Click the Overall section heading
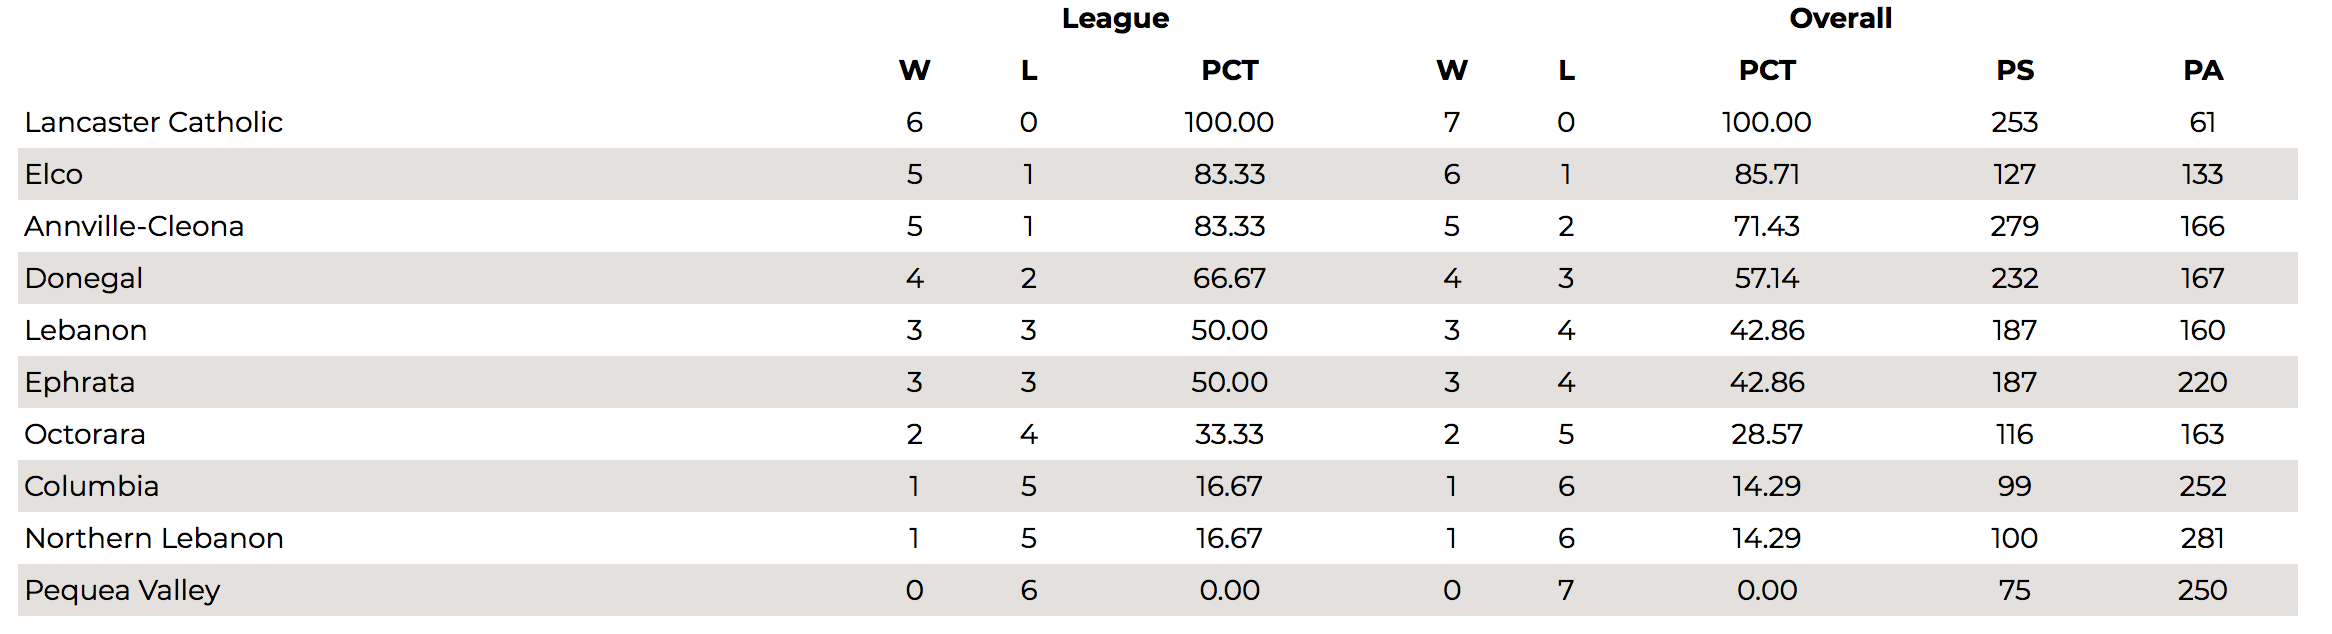The width and height of the screenshot is (2332, 634). pyautogui.click(x=1841, y=18)
